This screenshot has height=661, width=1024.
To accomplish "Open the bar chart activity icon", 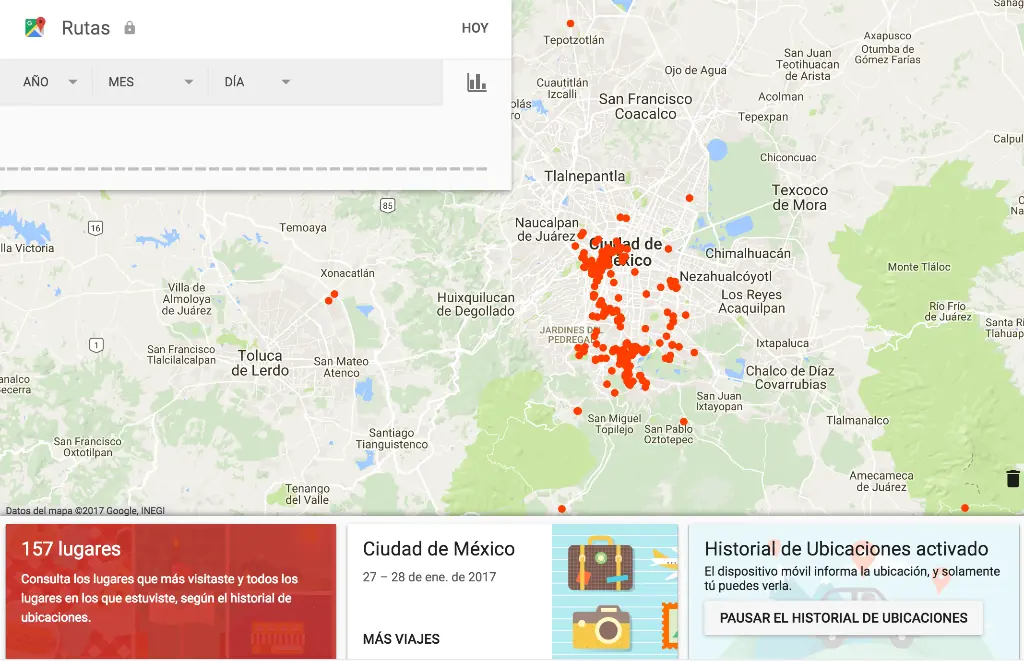I will pyautogui.click(x=477, y=82).
